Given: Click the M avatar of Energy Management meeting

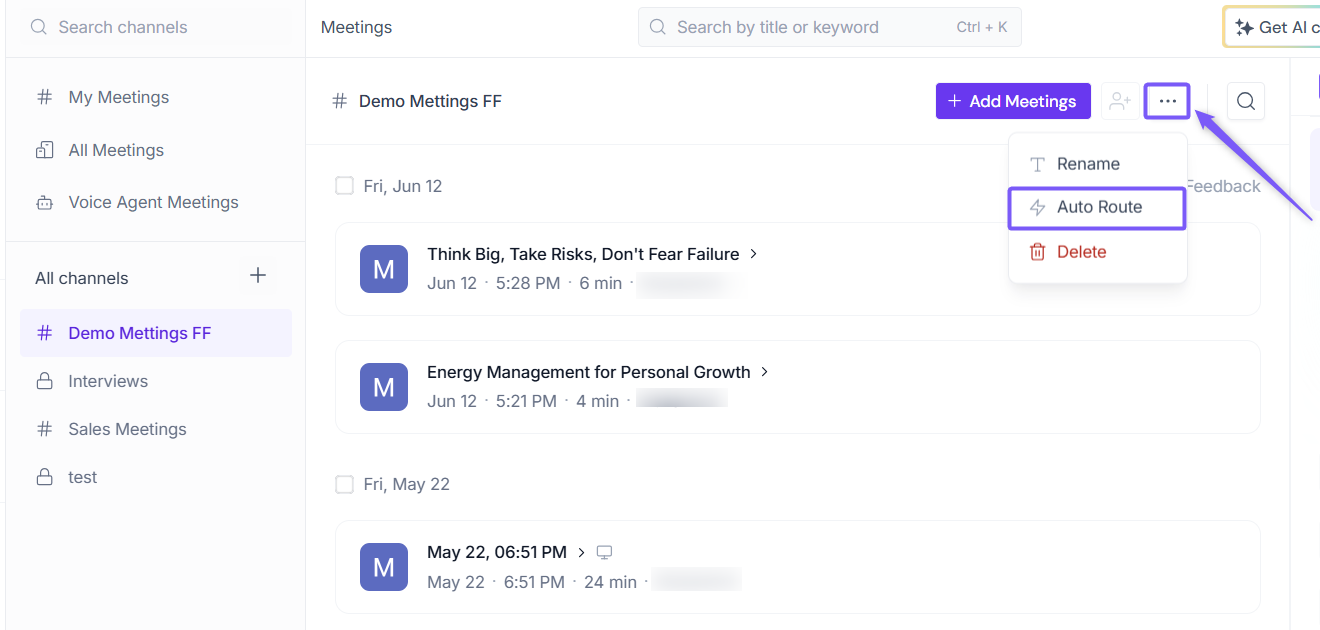Looking at the screenshot, I should [384, 387].
